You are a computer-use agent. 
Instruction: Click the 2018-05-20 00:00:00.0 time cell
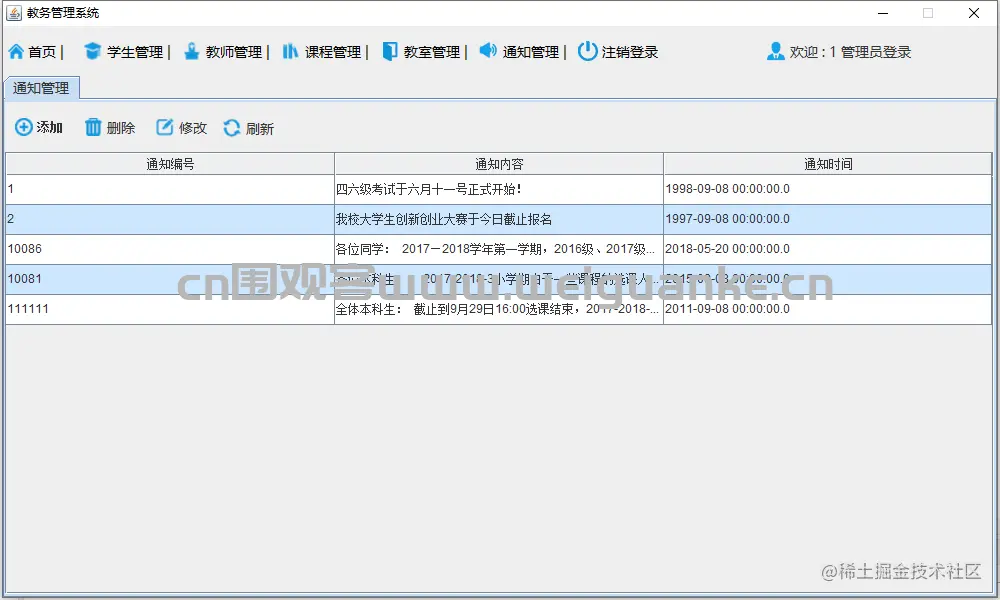[828, 249]
